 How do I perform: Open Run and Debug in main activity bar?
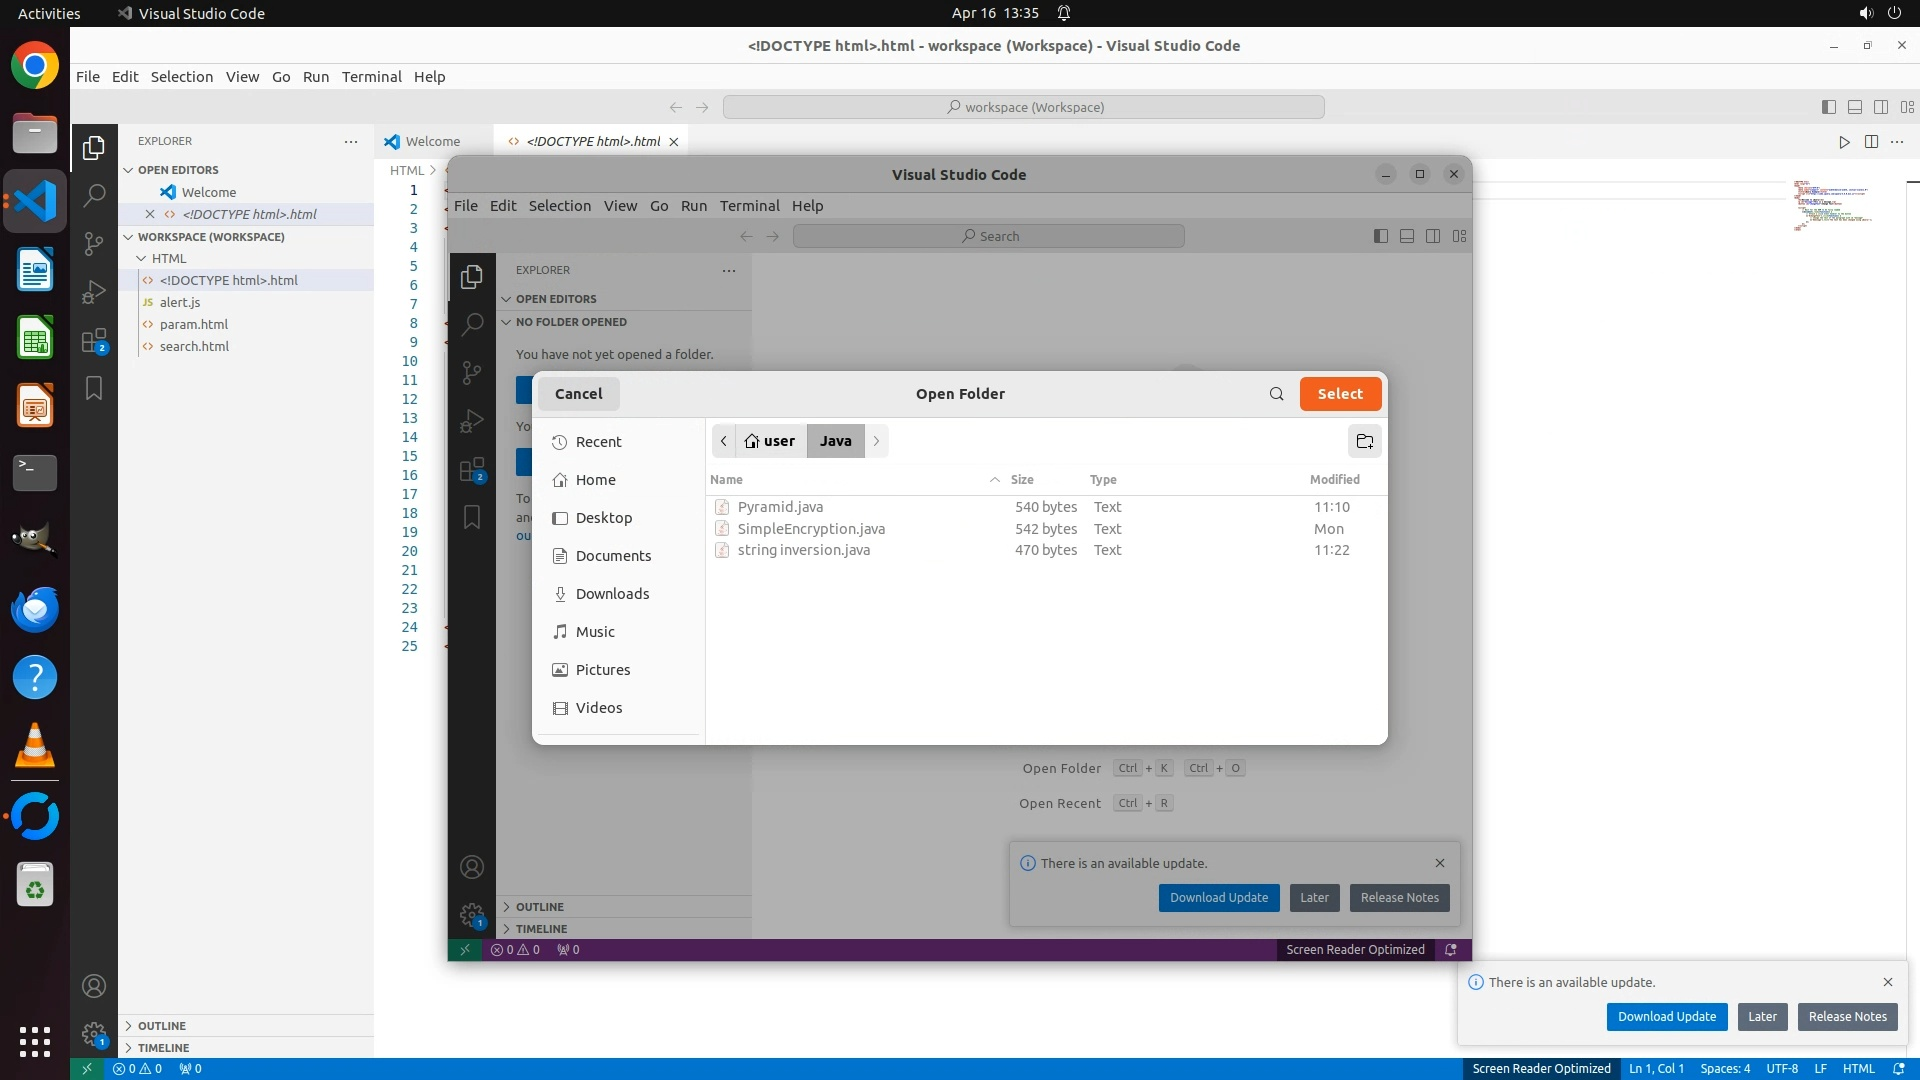[94, 292]
